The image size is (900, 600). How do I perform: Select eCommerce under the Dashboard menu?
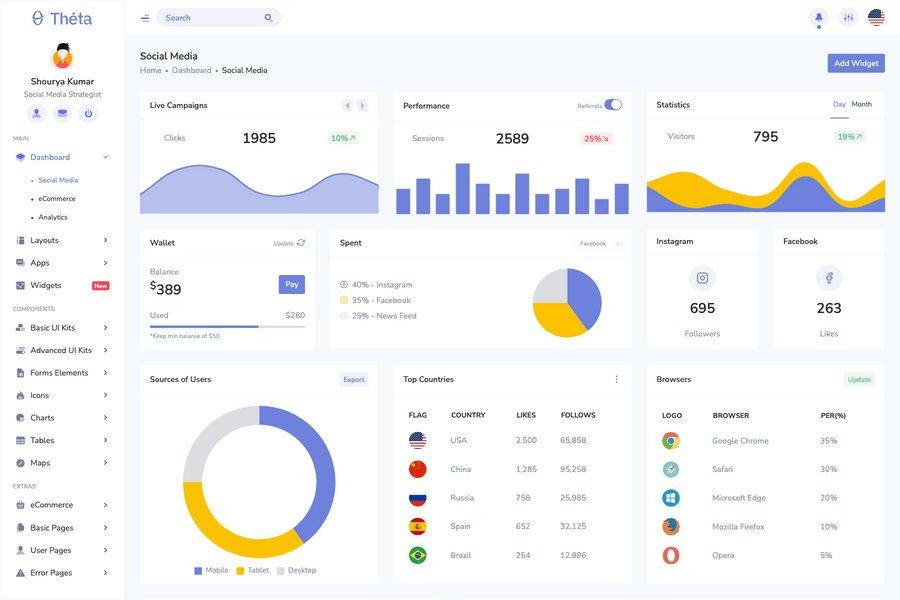(x=55, y=196)
